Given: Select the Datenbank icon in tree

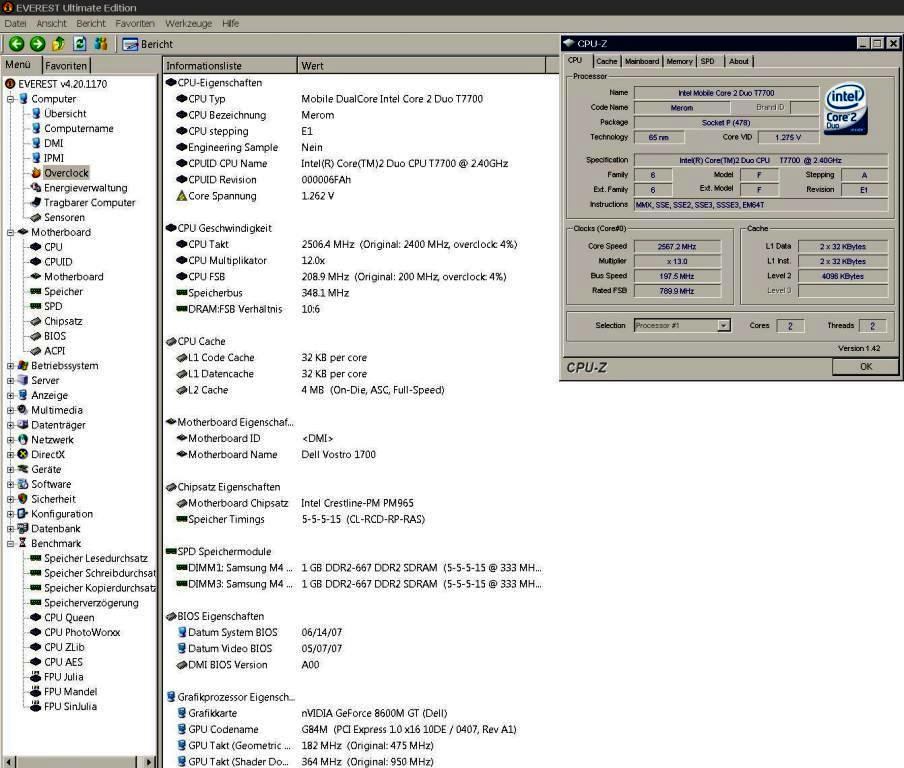Looking at the screenshot, I should [23, 528].
